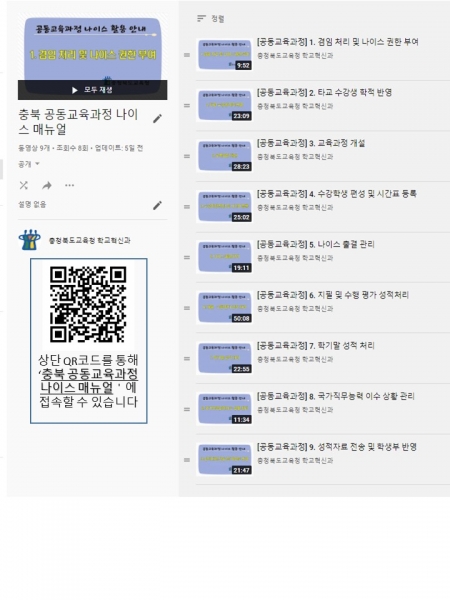Select video 4. 수강학생 편성 및 시간표 등록
Viewport: 450px width, 600px height.
click(x=337, y=194)
